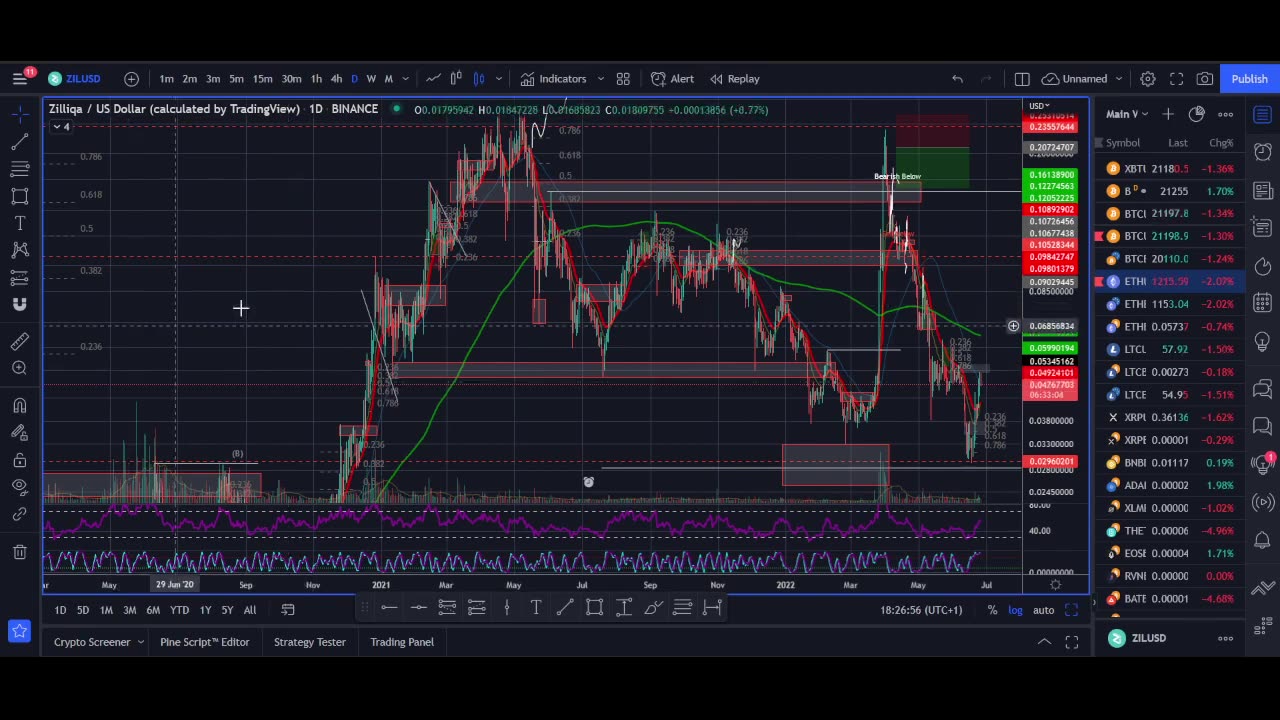This screenshot has height=720, width=1280.
Task: Select the 15m timeframe
Action: tap(262, 79)
